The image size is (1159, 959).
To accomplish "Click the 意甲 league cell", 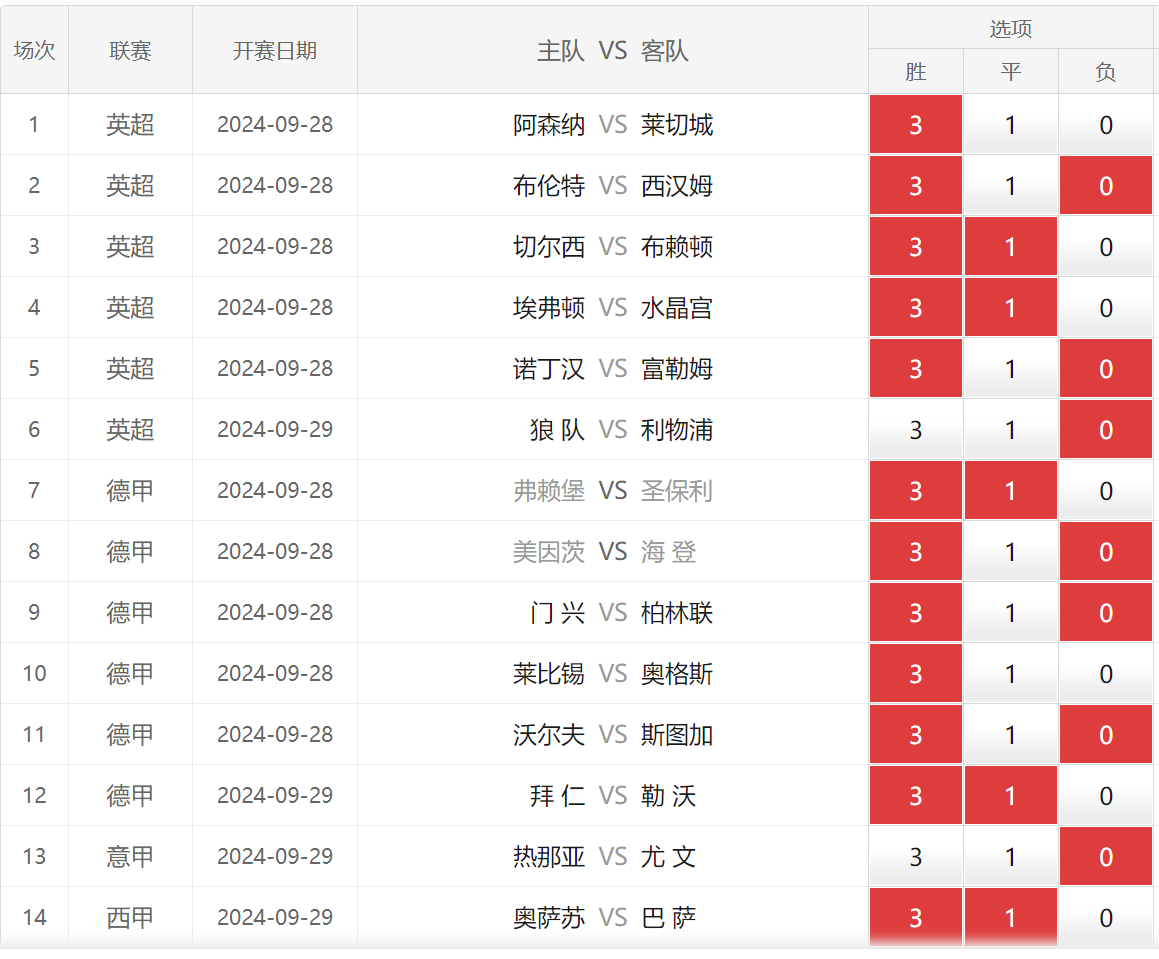I will [x=130, y=856].
